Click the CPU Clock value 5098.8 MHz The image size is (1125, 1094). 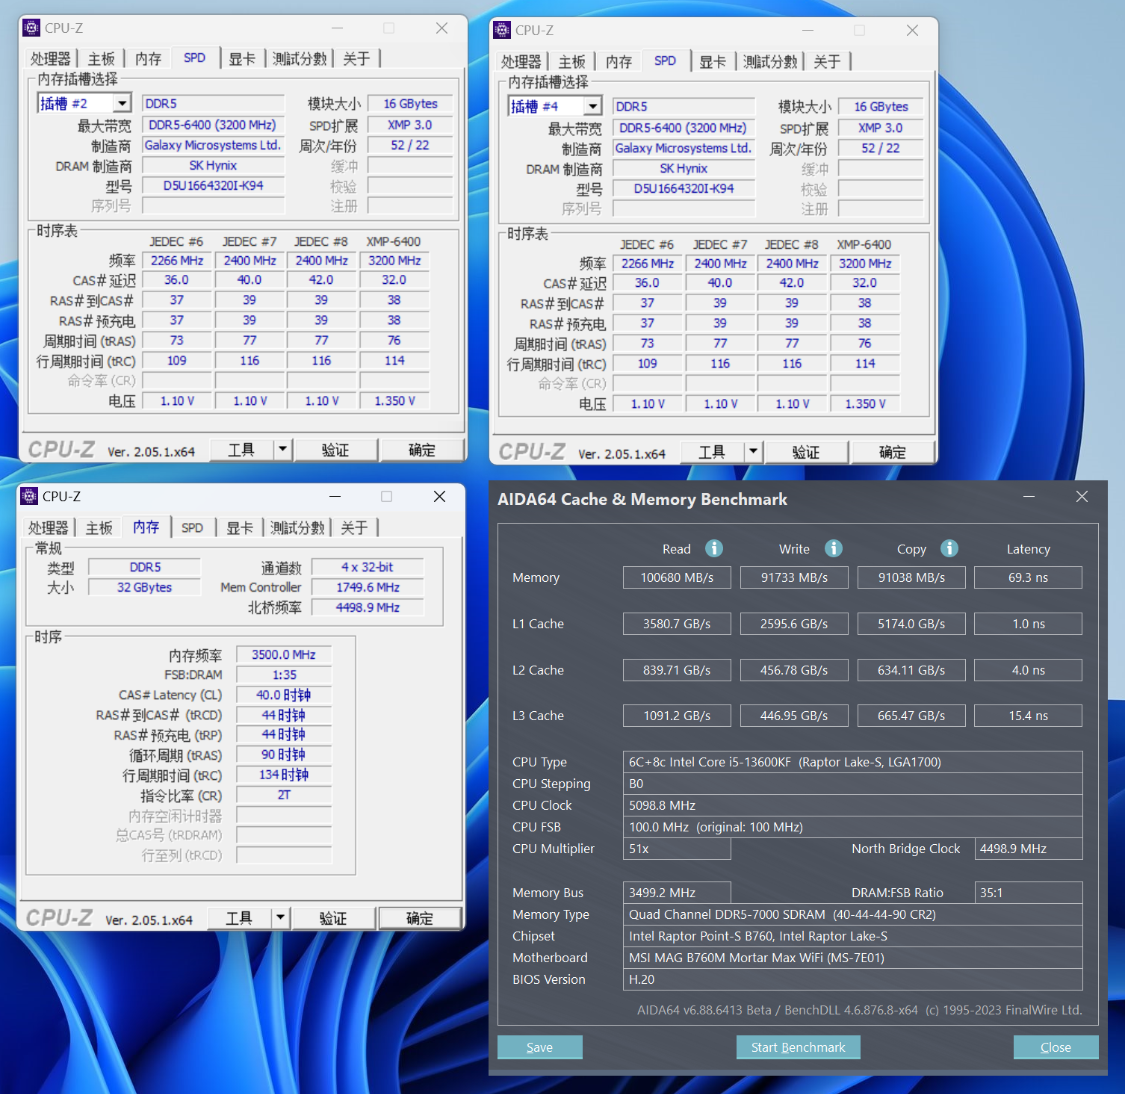pyautogui.click(x=852, y=805)
